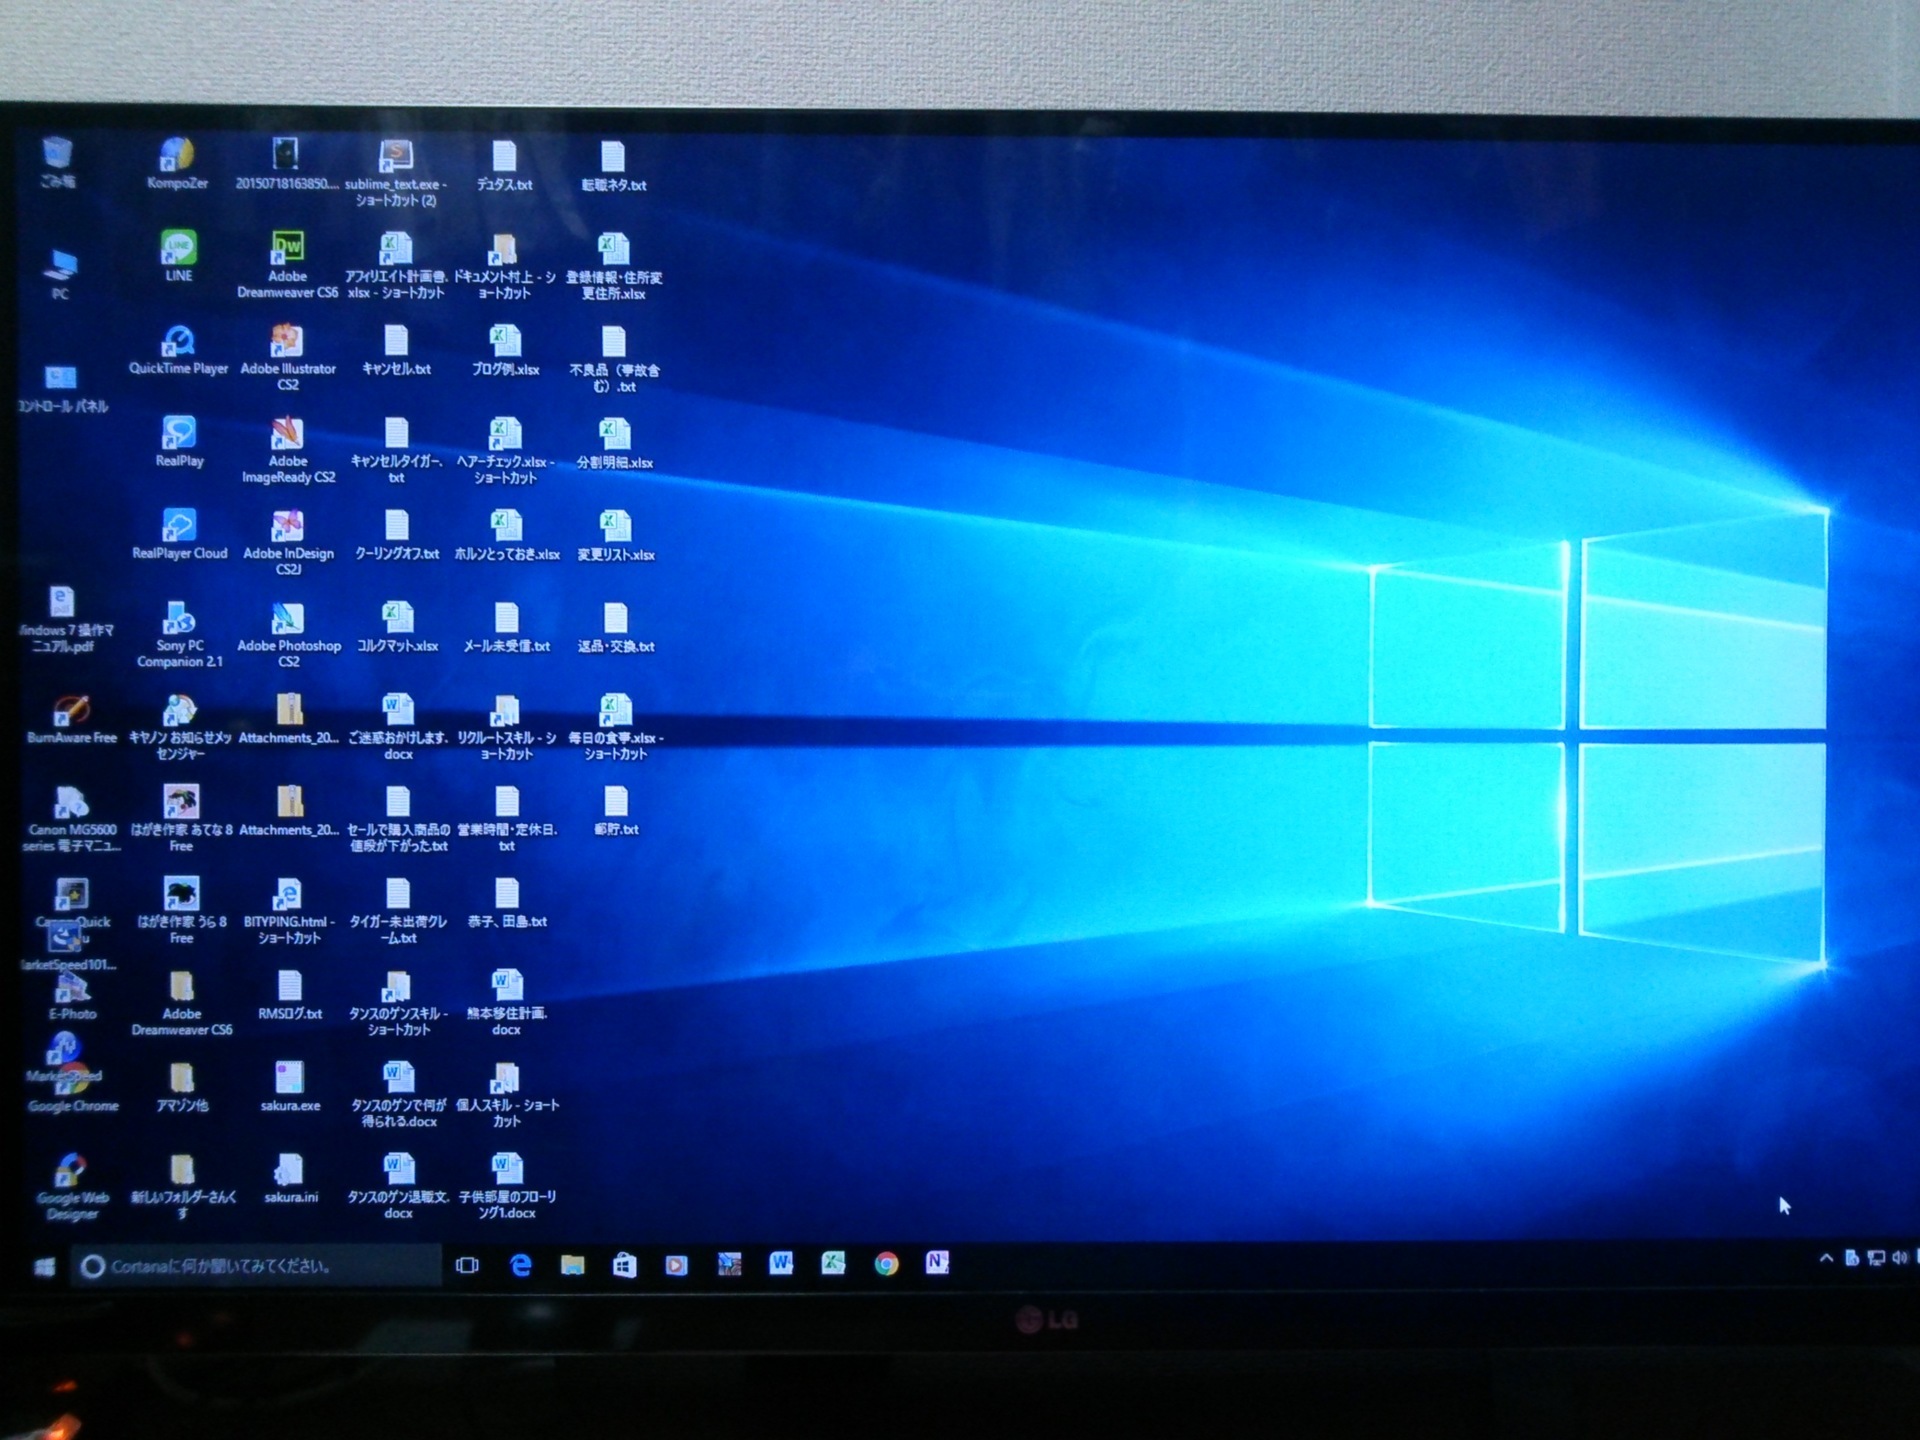The height and width of the screenshot is (1440, 1920).
Task: Select the Google Web Designer desktop icon
Action: (x=71, y=1187)
